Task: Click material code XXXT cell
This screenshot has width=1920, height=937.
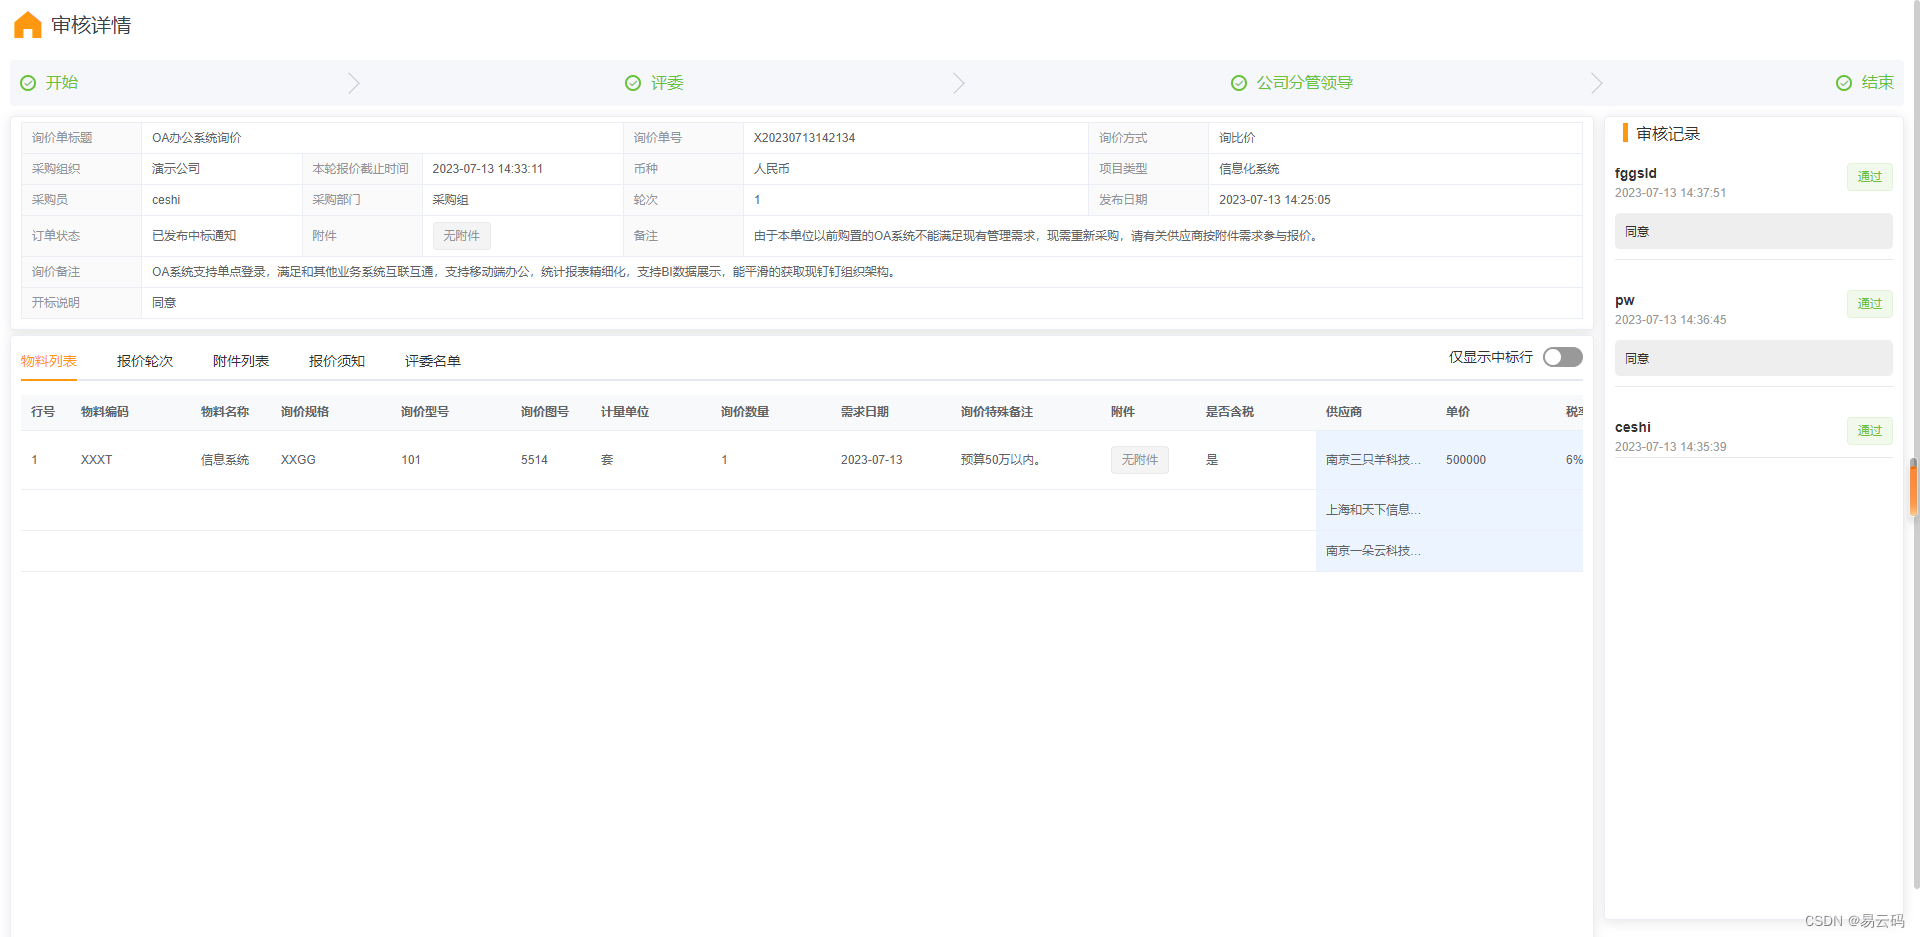Action: pyautogui.click(x=97, y=460)
